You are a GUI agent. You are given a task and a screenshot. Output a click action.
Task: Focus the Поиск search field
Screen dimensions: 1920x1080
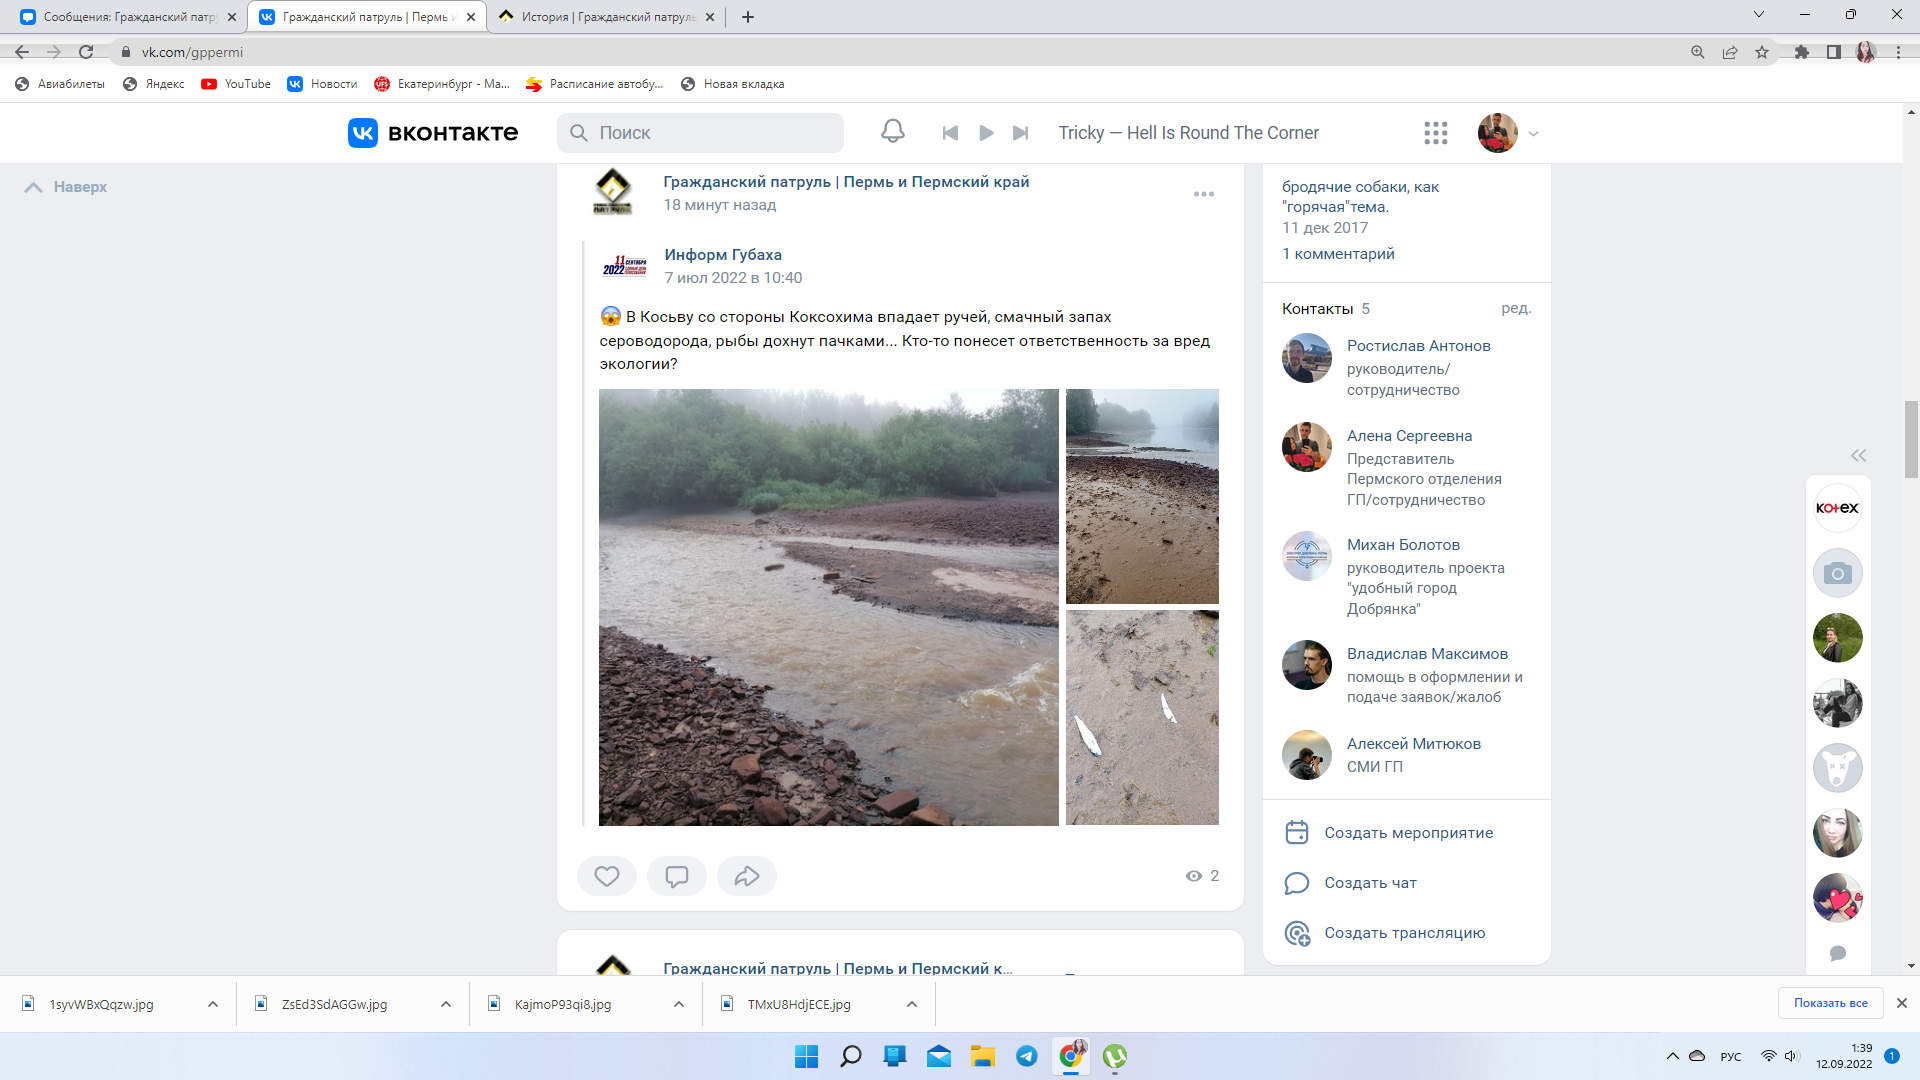tap(700, 133)
